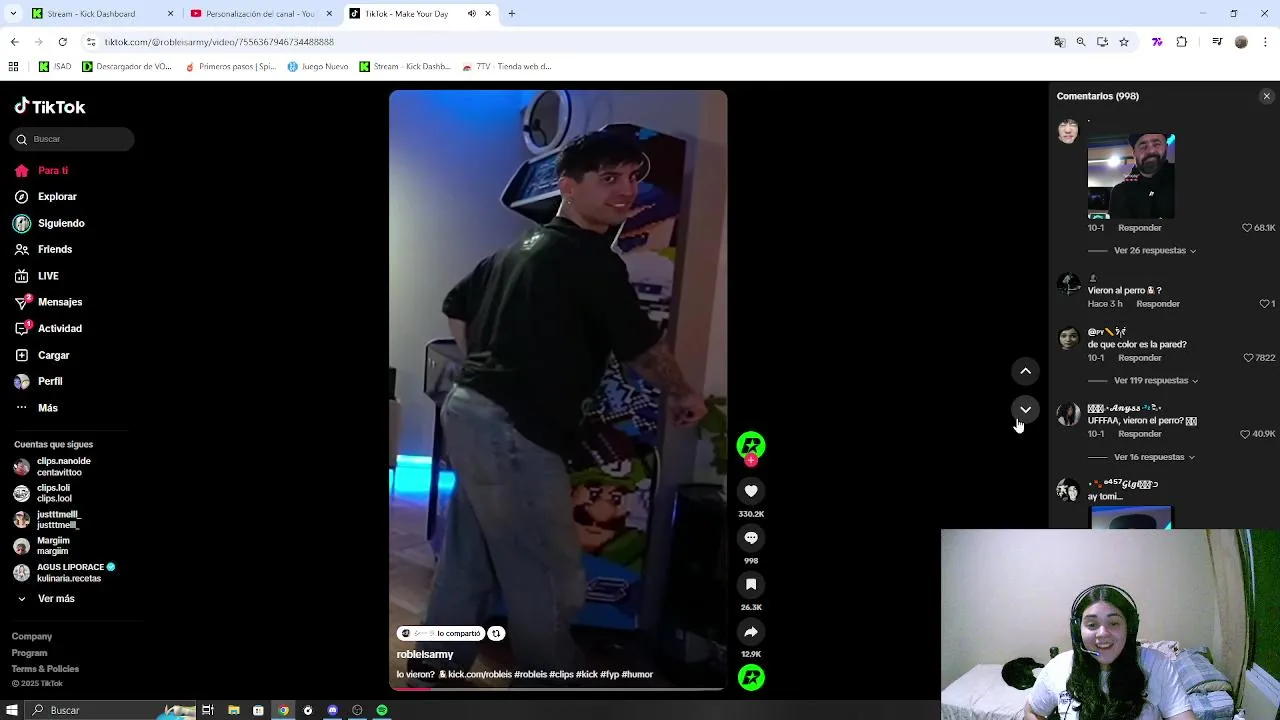Image resolution: width=1280 pixels, height=720 pixels.
Task: Open justtmelll_ followed account
Action: pos(47,520)
